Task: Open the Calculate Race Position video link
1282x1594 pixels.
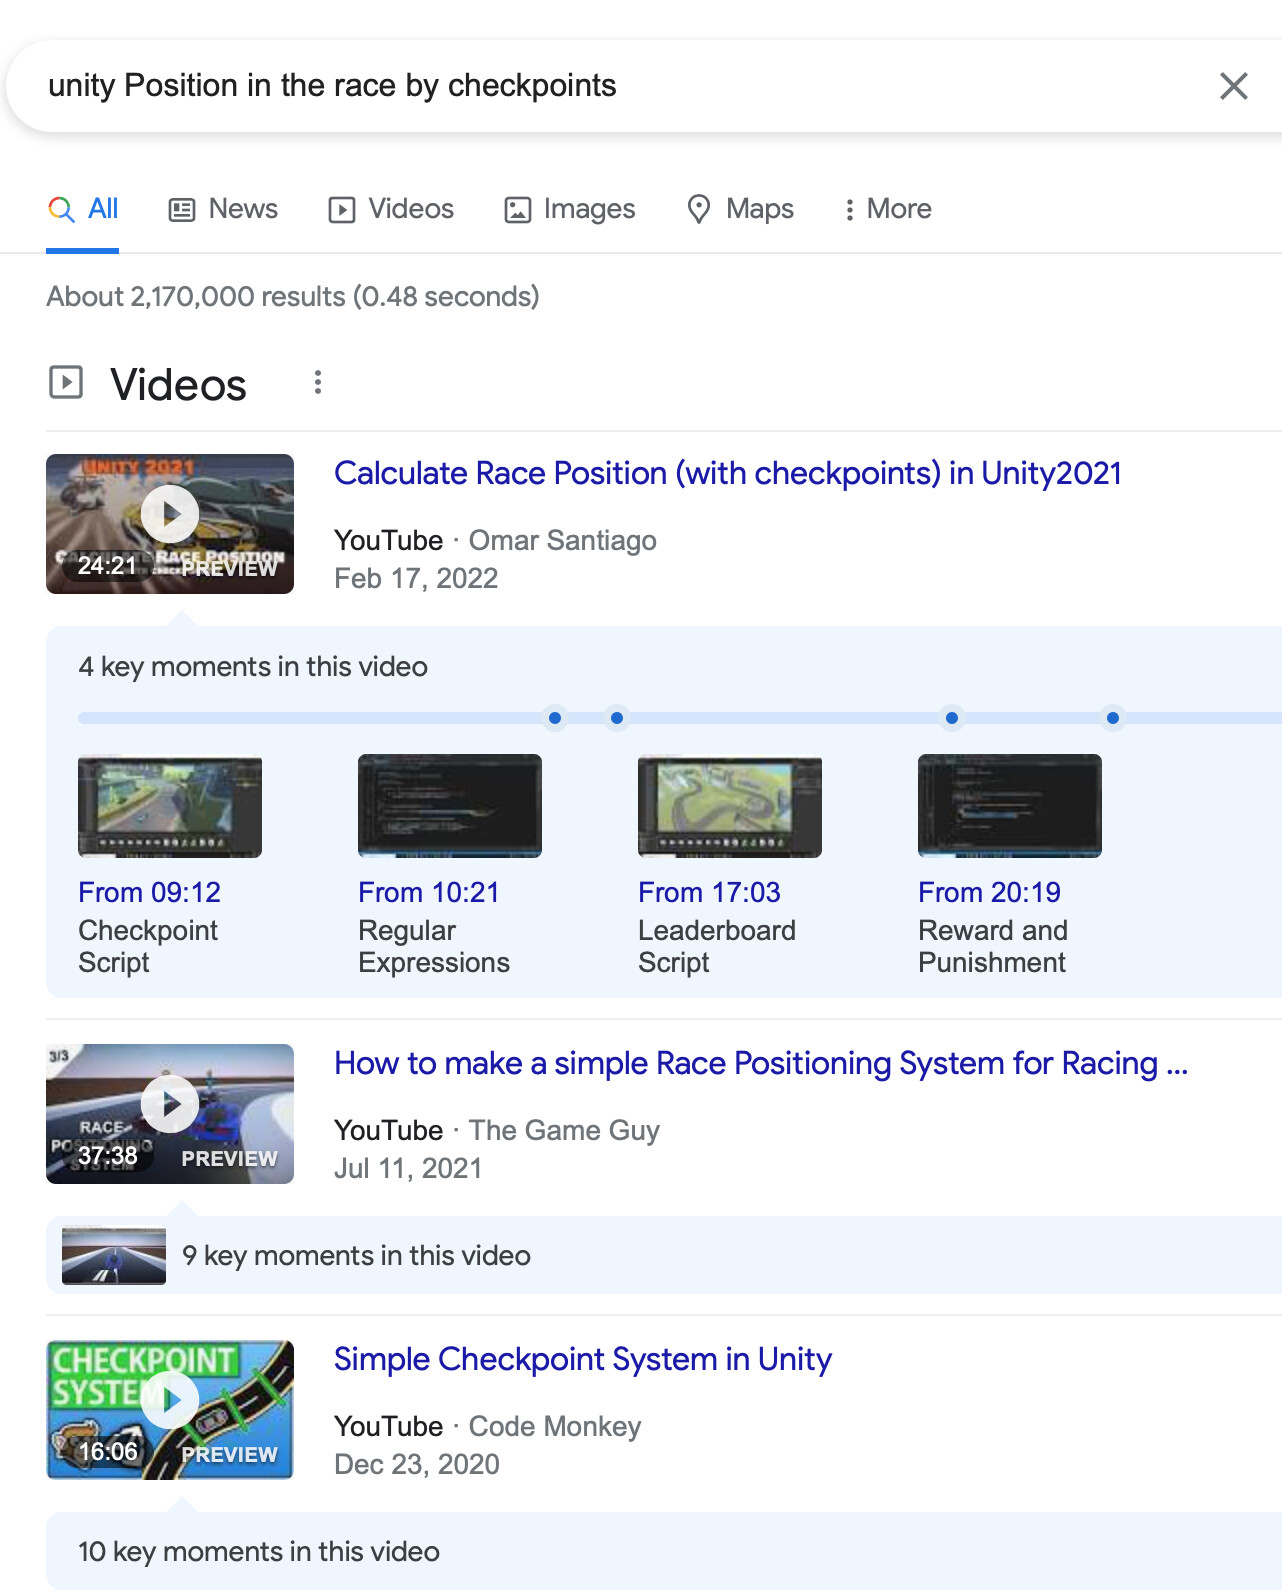Action: tap(728, 473)
